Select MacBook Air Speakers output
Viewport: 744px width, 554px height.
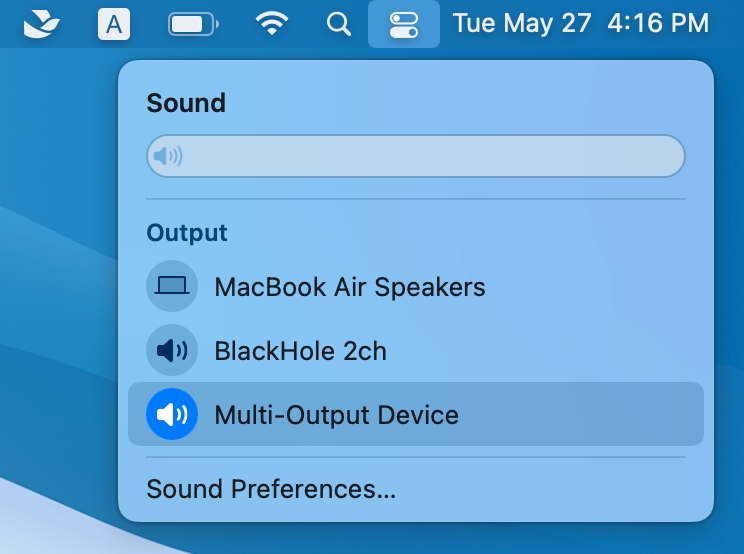416,286
